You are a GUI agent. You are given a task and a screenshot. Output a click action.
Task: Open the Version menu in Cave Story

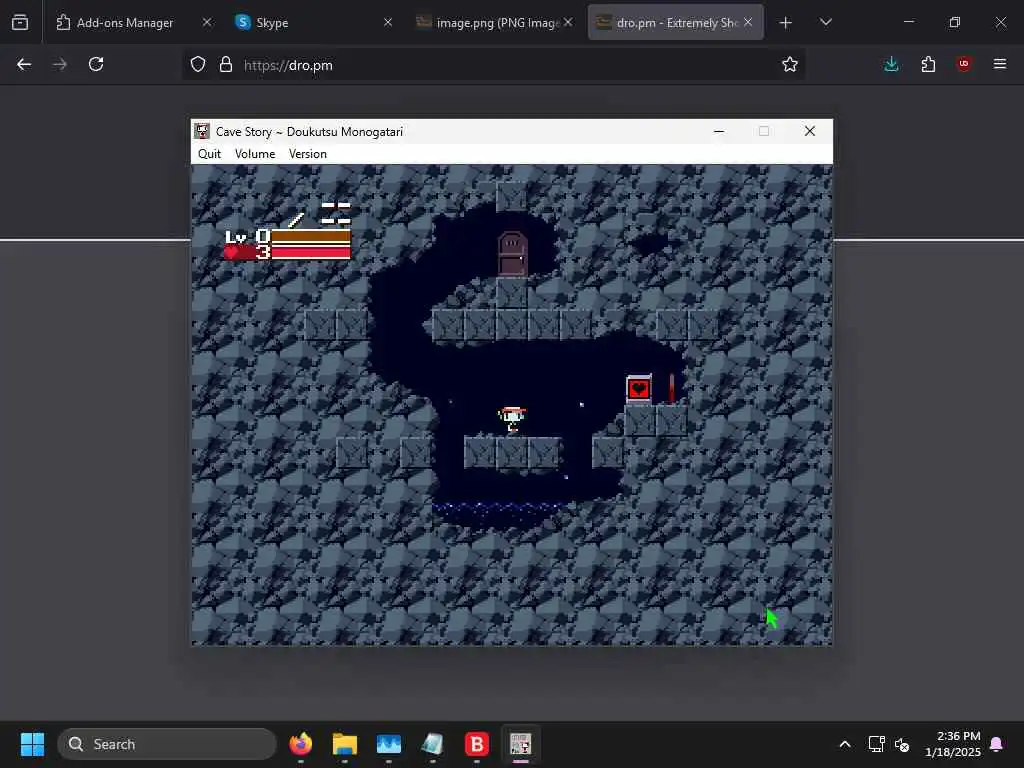308,153
